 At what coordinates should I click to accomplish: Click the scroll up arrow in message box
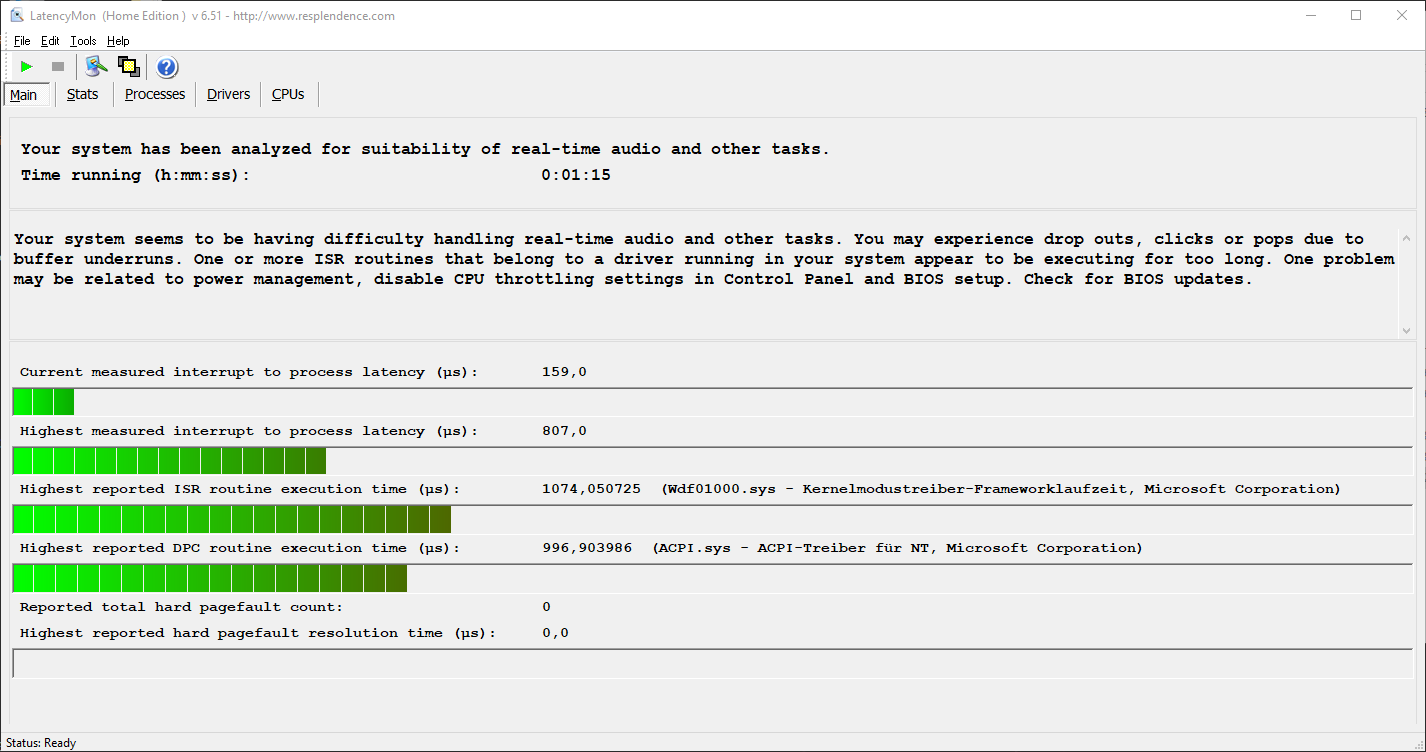[x=1406, y=238]
